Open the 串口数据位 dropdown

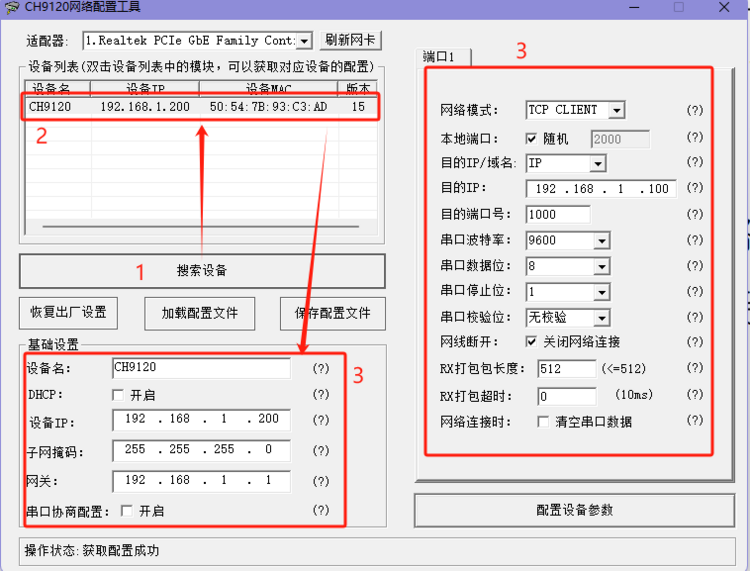point(602,266)
